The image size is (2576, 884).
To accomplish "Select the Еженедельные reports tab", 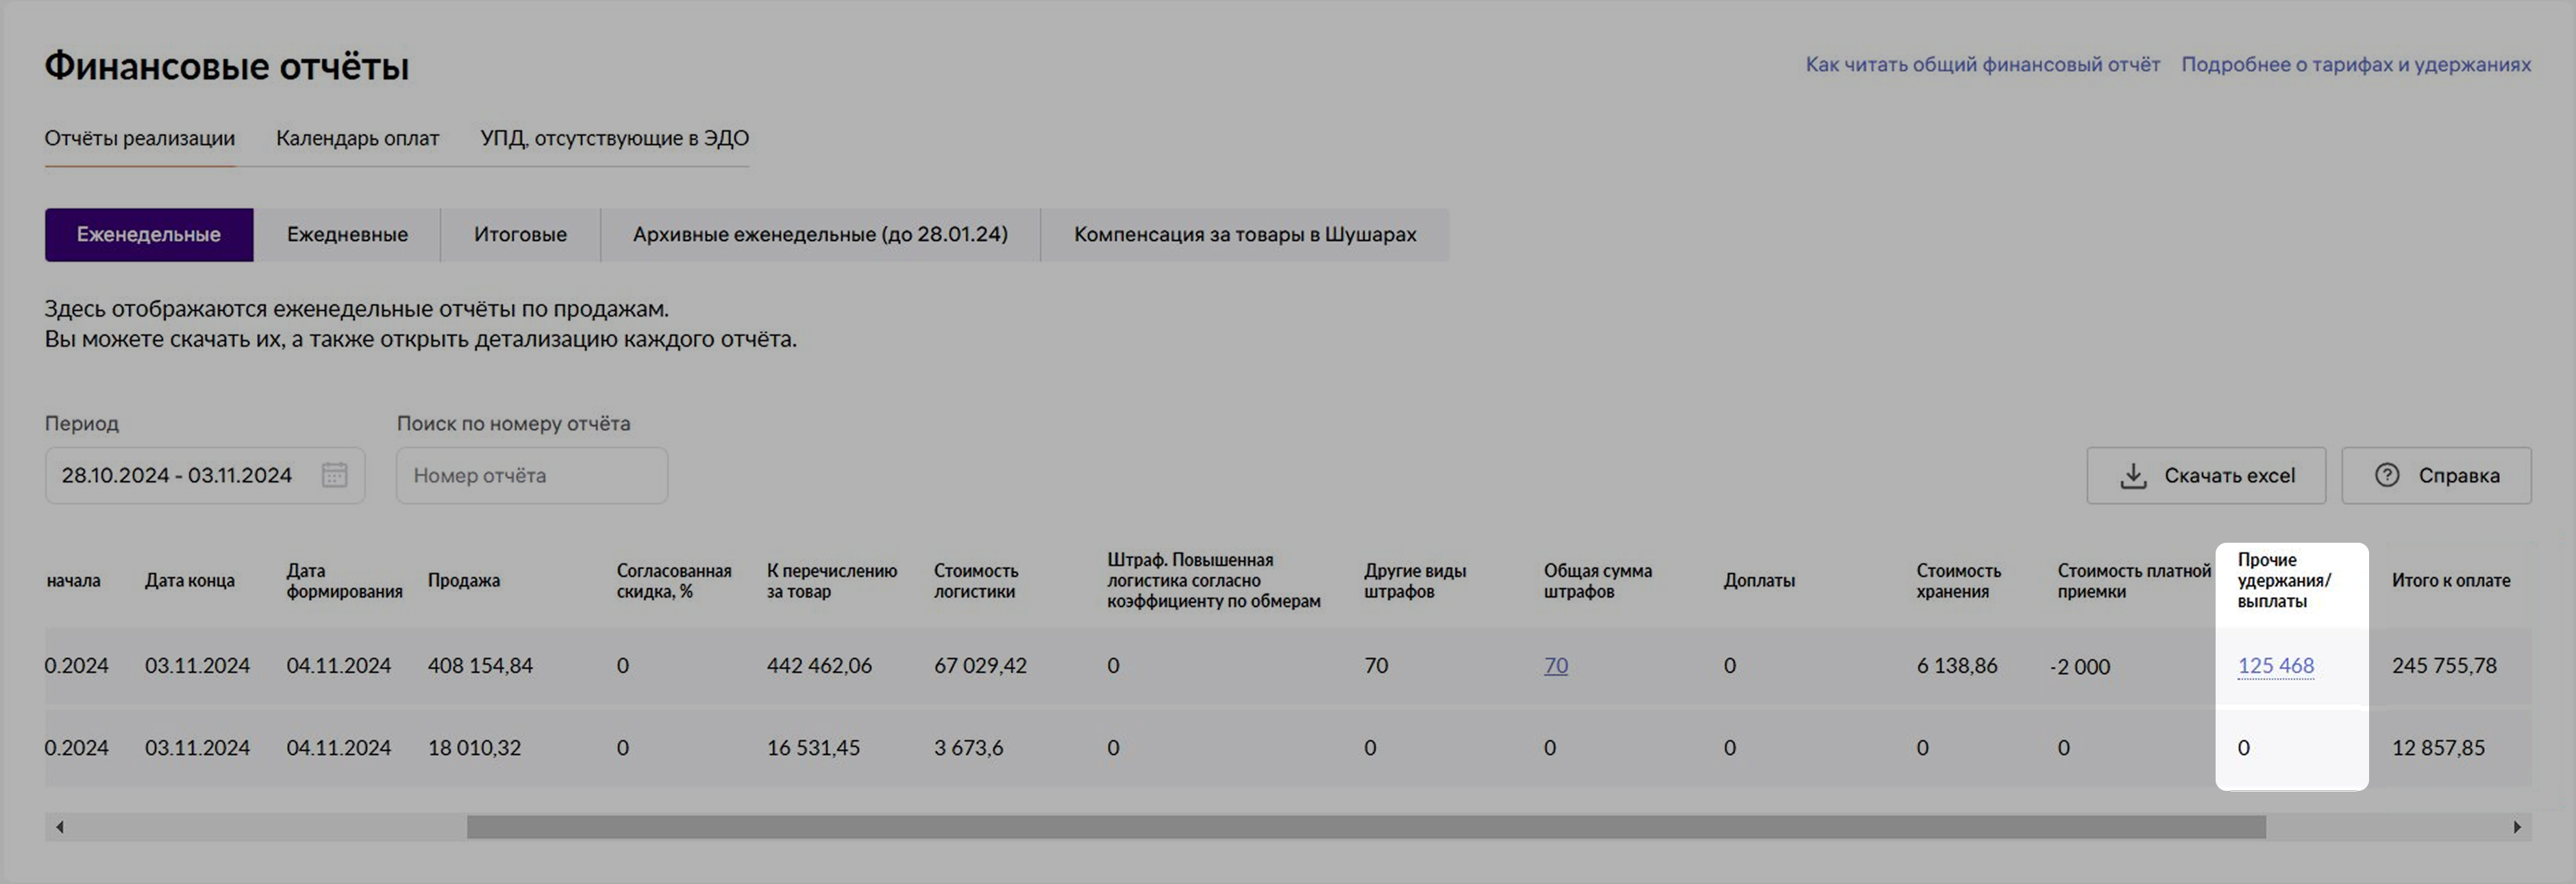I will click(x=149, y=235).
